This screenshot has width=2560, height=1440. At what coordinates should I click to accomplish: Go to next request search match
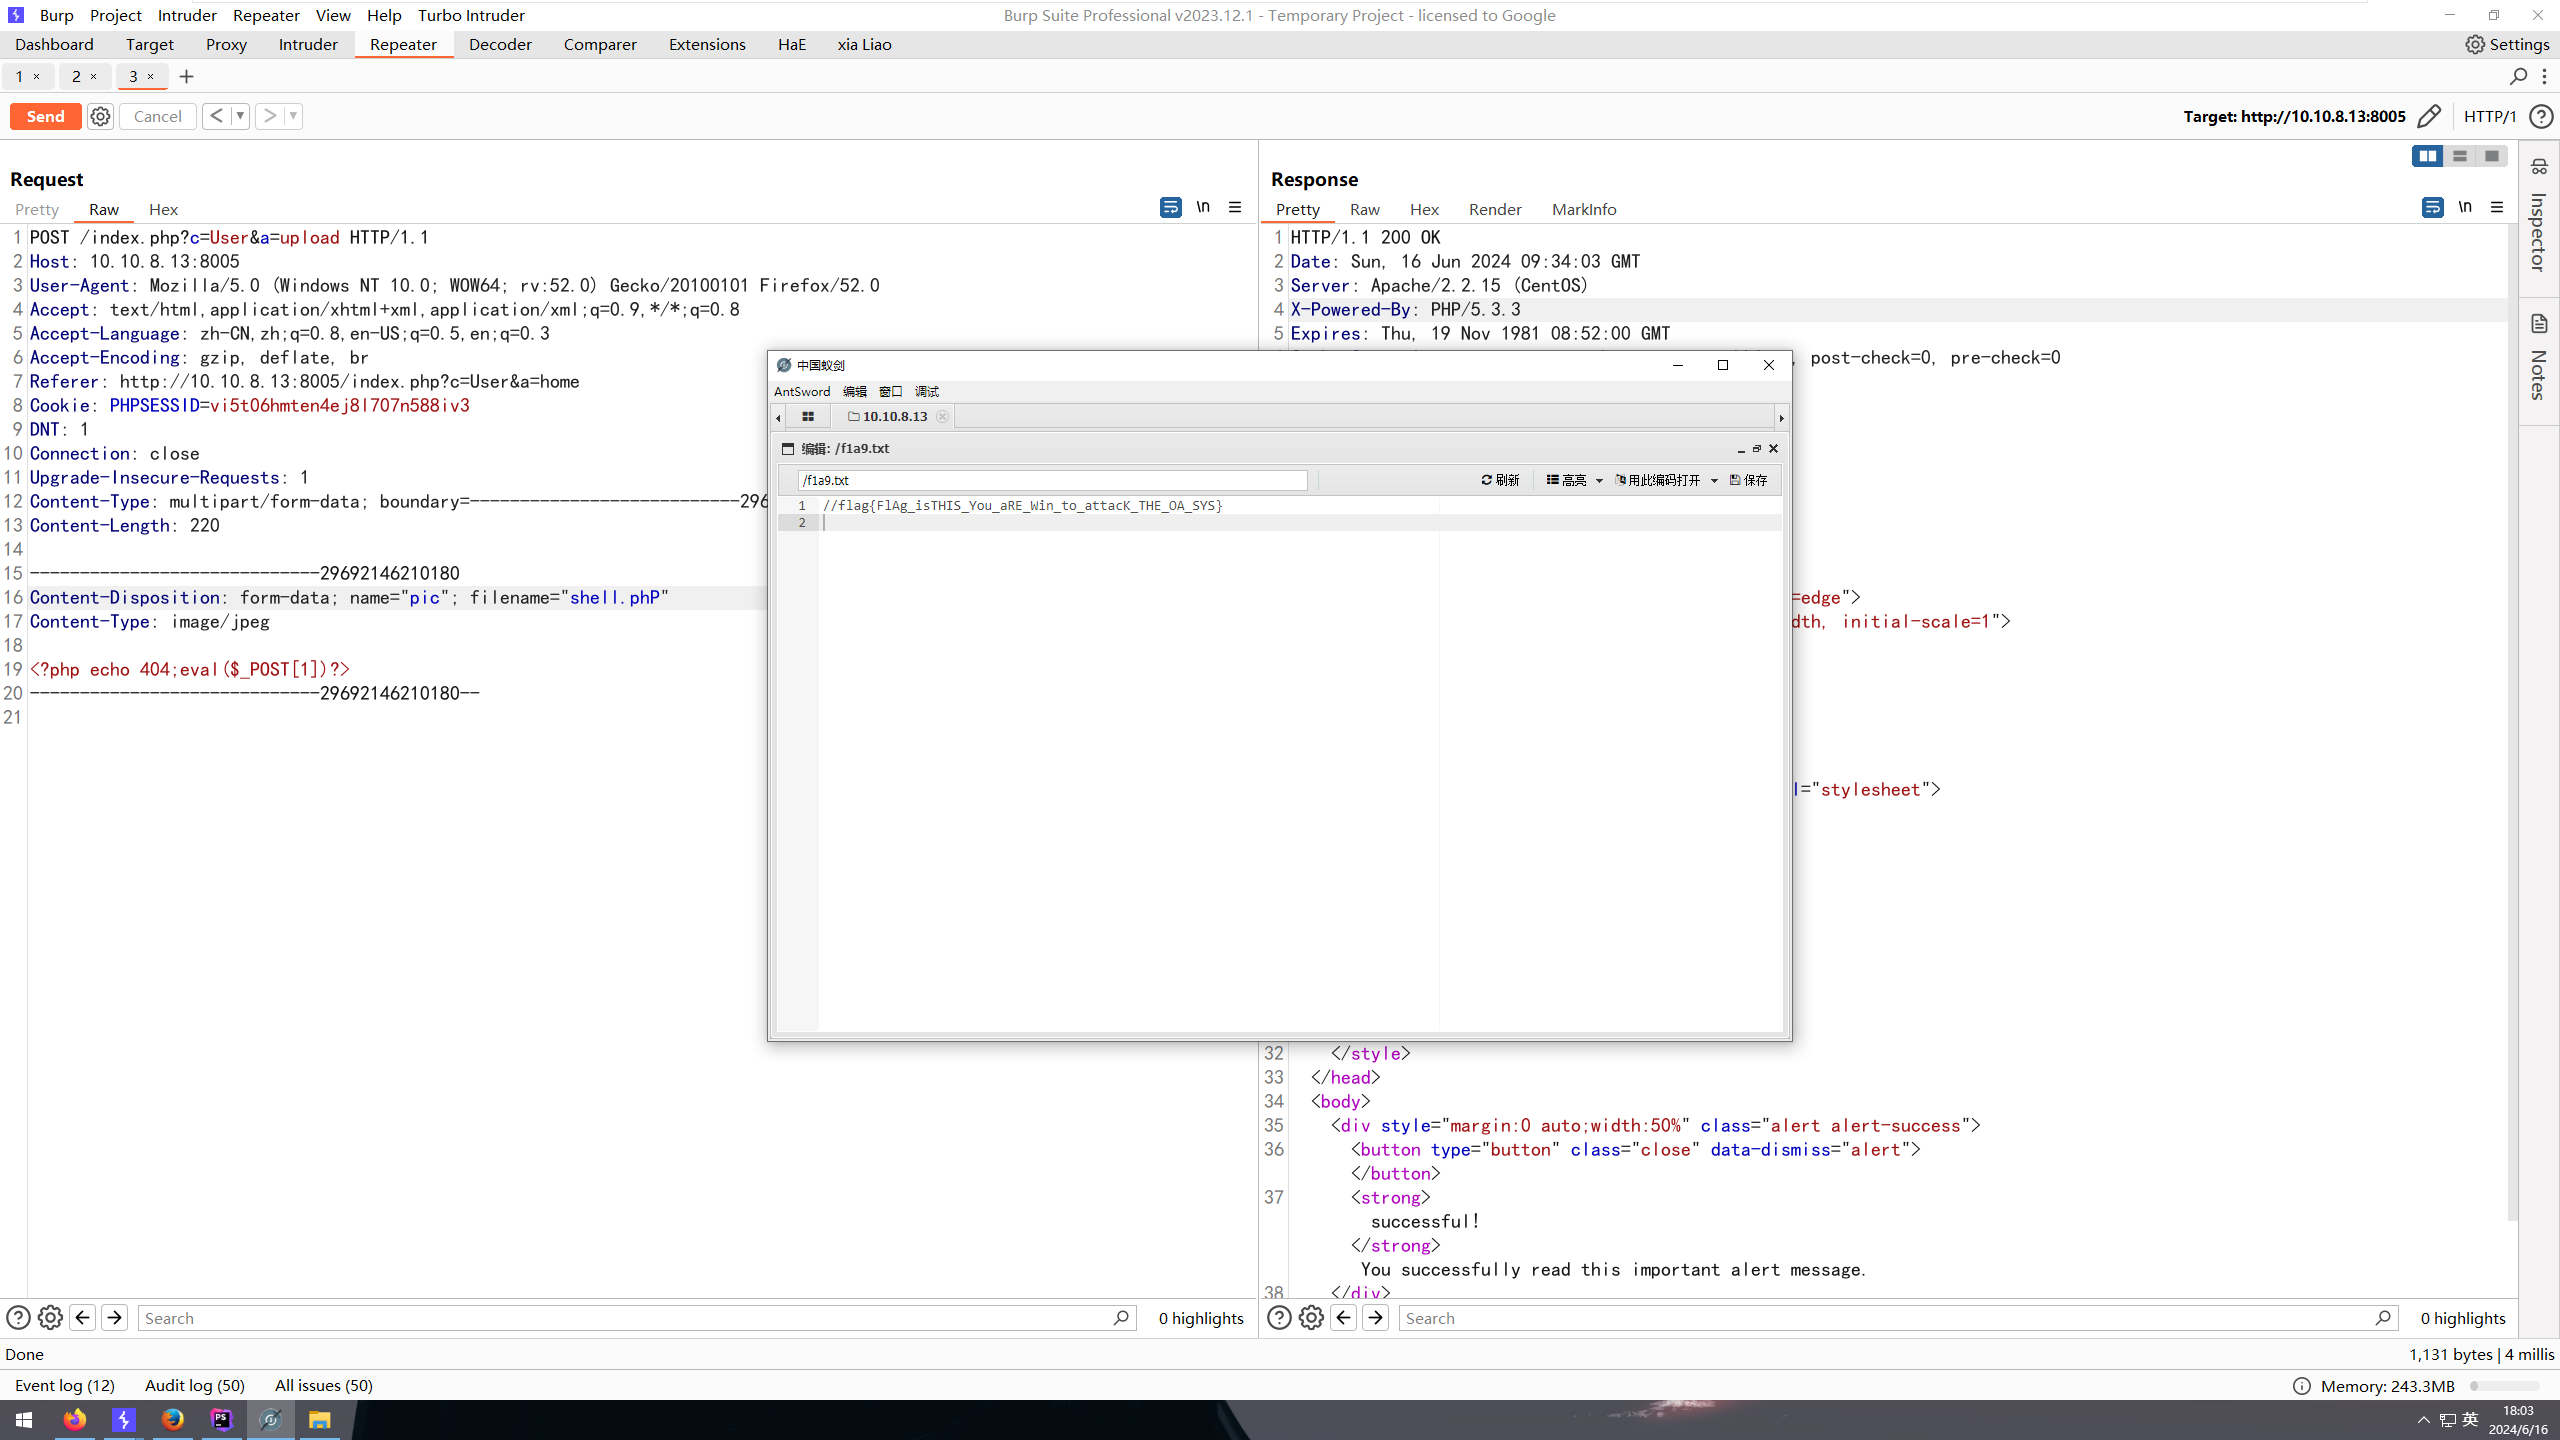115,1318
